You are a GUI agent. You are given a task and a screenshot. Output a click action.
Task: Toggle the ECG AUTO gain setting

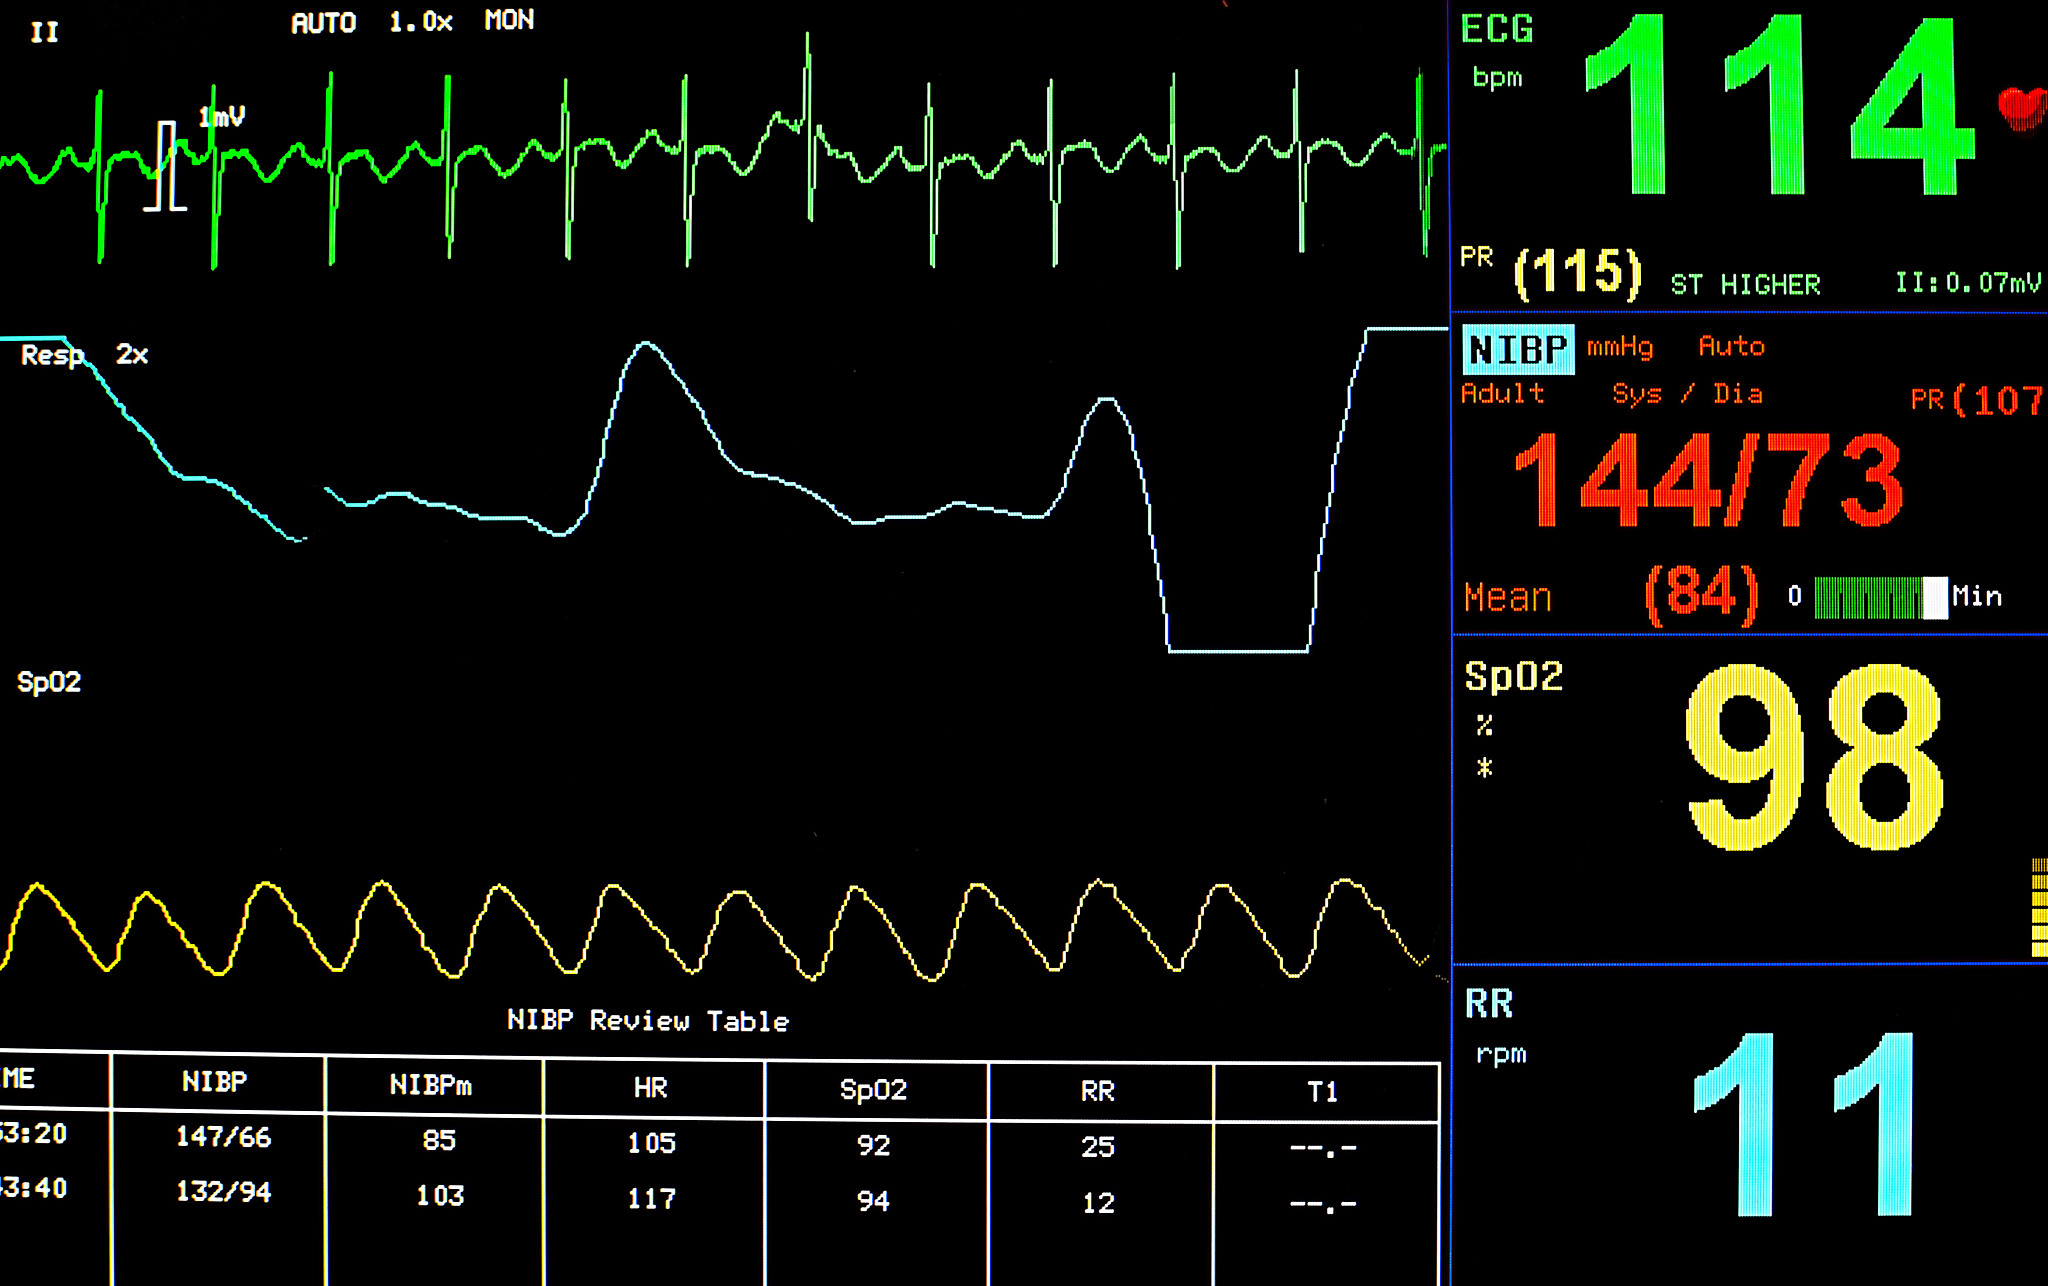[323, 23]
